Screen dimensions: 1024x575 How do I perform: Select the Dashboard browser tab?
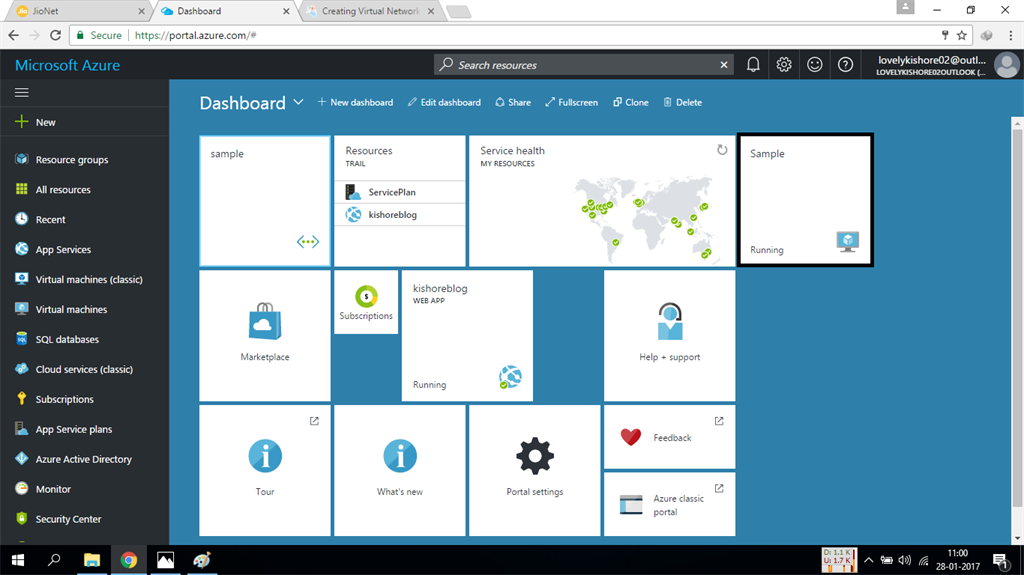(225, 11)
